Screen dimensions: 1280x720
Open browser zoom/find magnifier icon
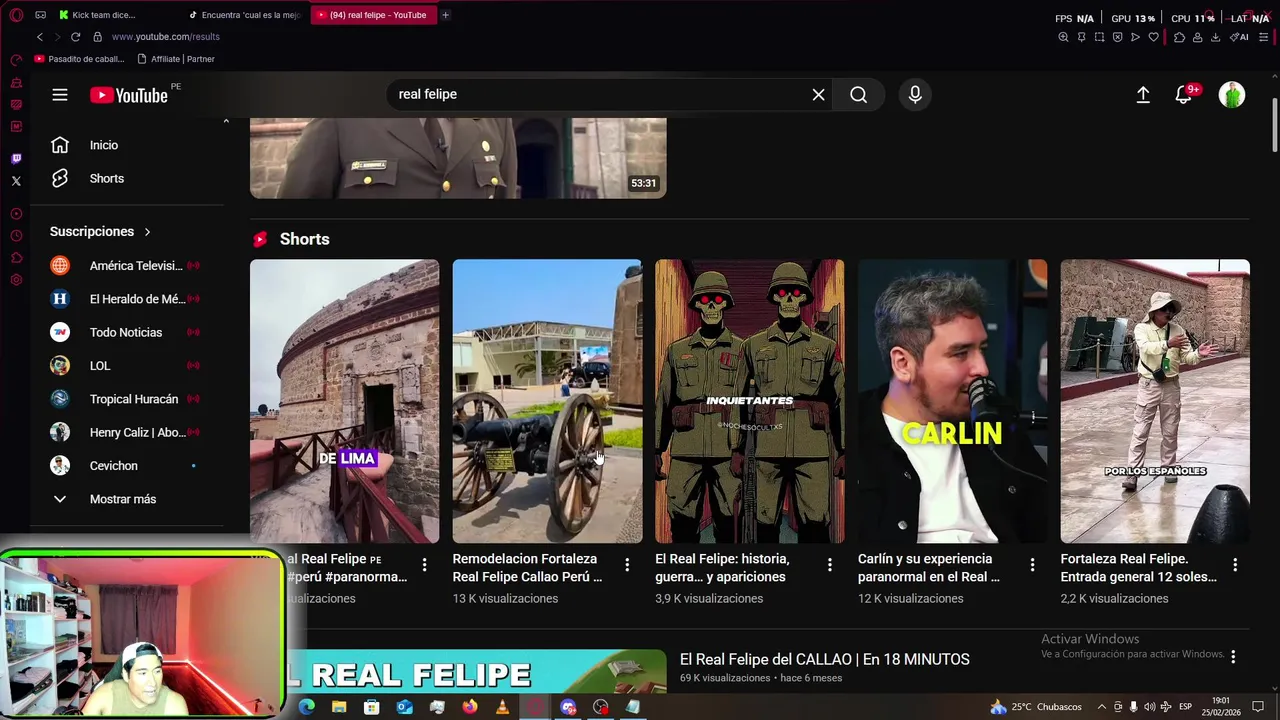tap(1063, 37)
